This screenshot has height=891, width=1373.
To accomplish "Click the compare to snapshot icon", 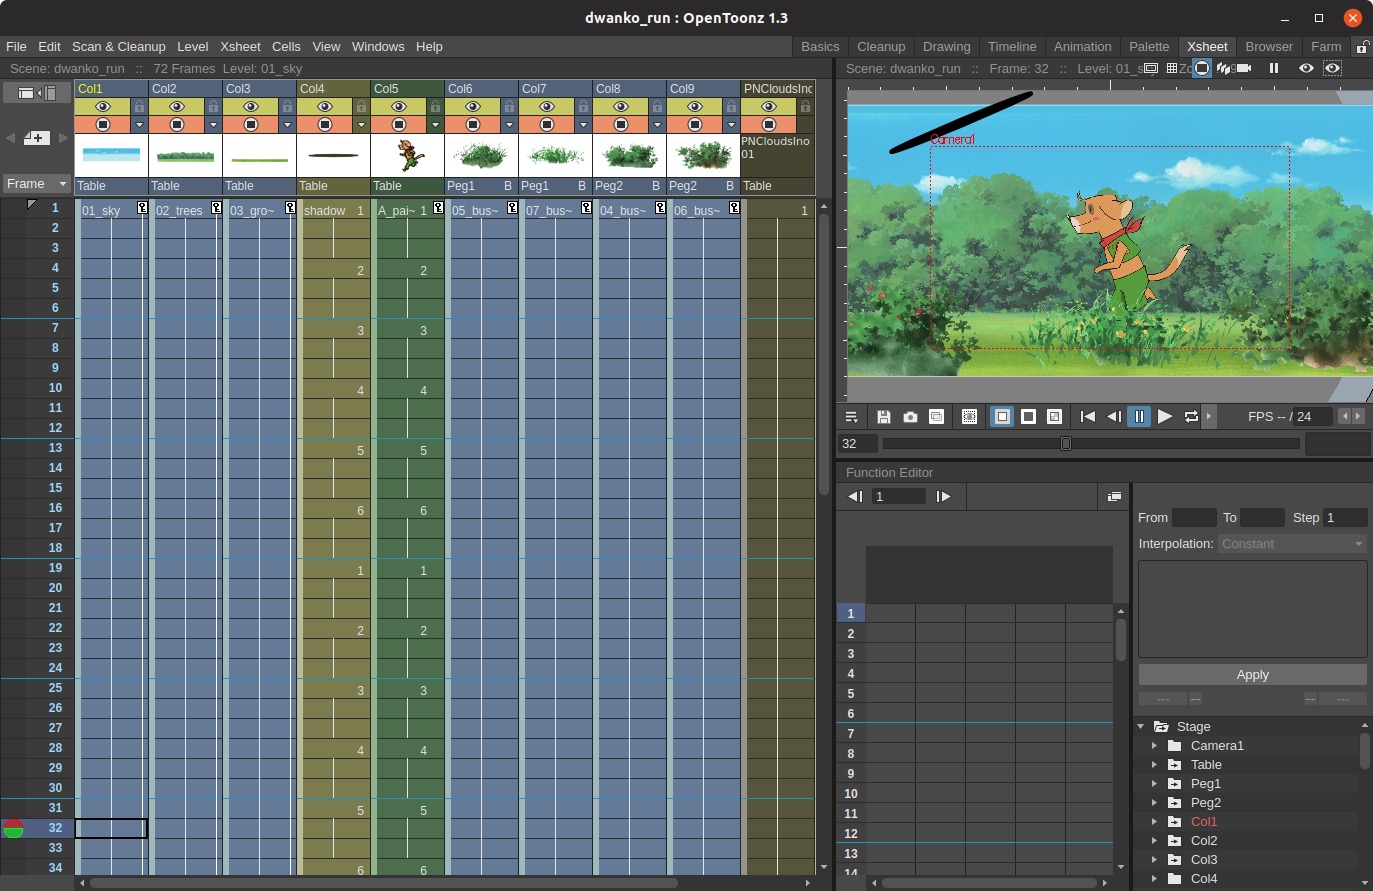I will coord(936,417).
